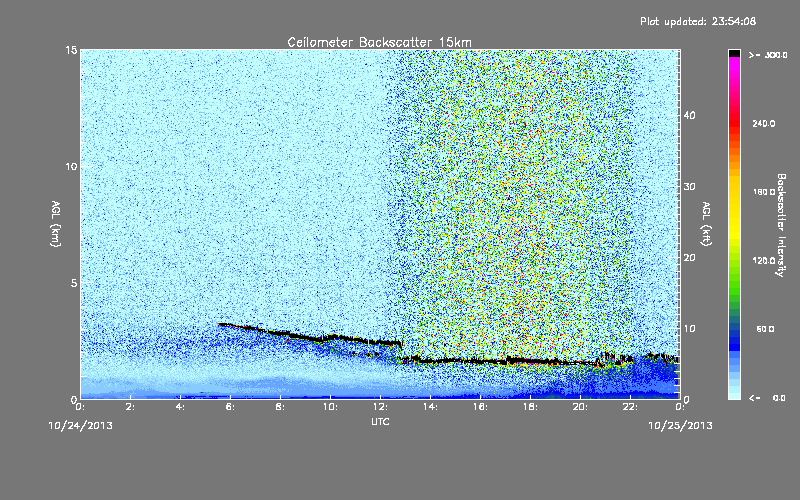Click the 30 tick on the kft axis
The width and height of the screenshot is (800, 500).
[x=689, y=187]
